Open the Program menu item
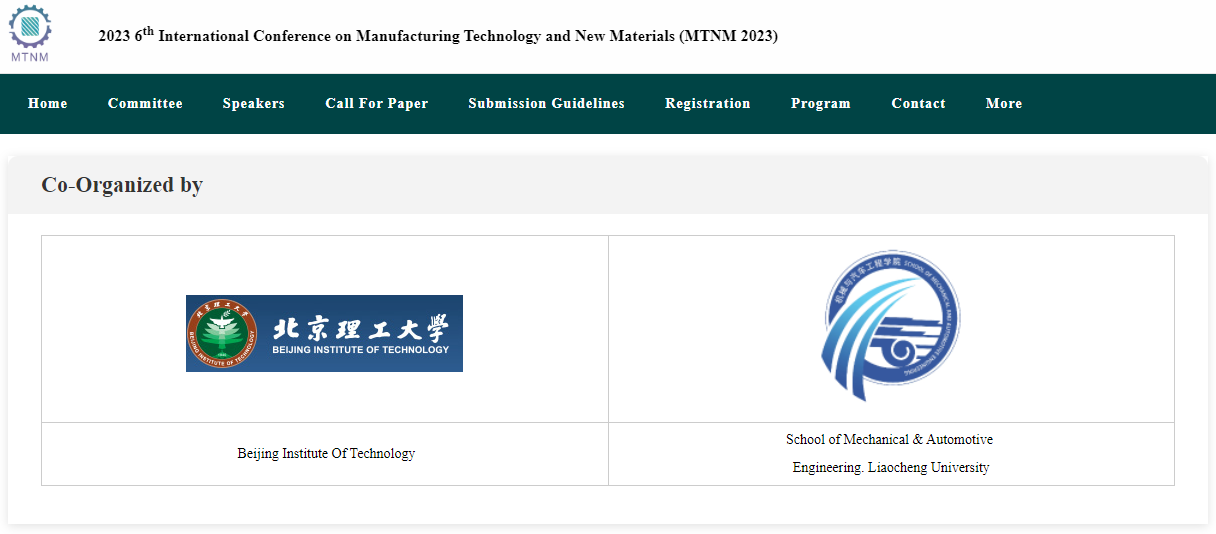 [x=821, y=103]
